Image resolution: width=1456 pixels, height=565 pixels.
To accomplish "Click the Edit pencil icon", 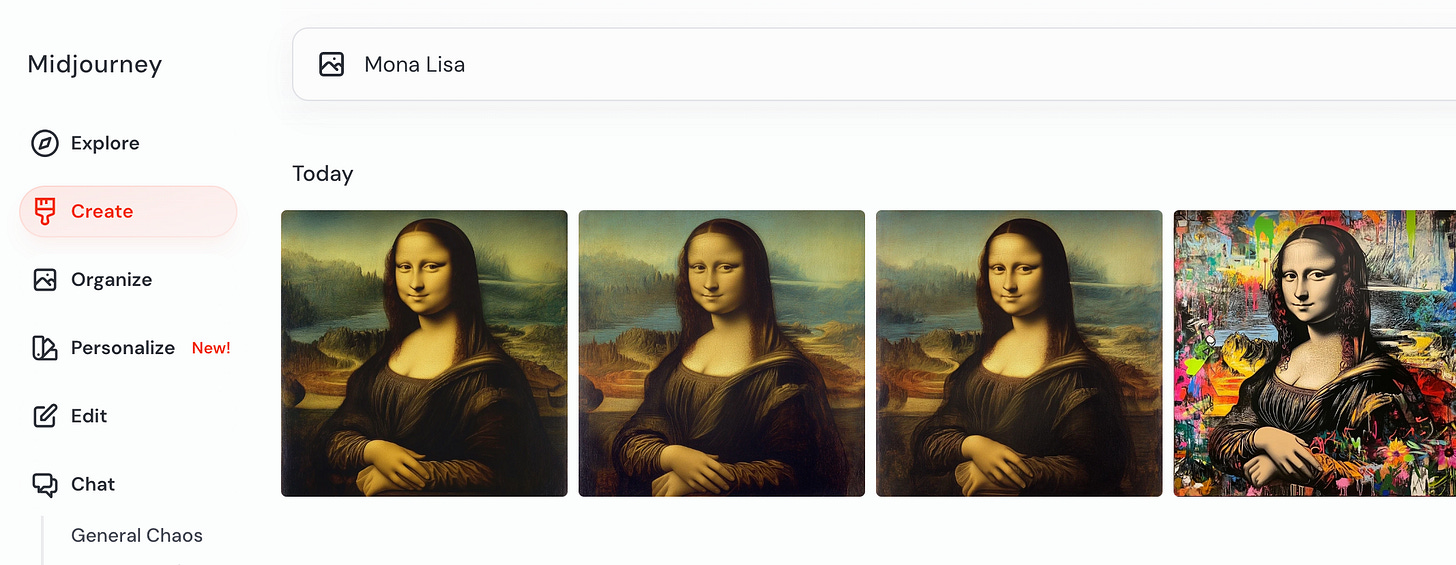I will tap(45, 416).
